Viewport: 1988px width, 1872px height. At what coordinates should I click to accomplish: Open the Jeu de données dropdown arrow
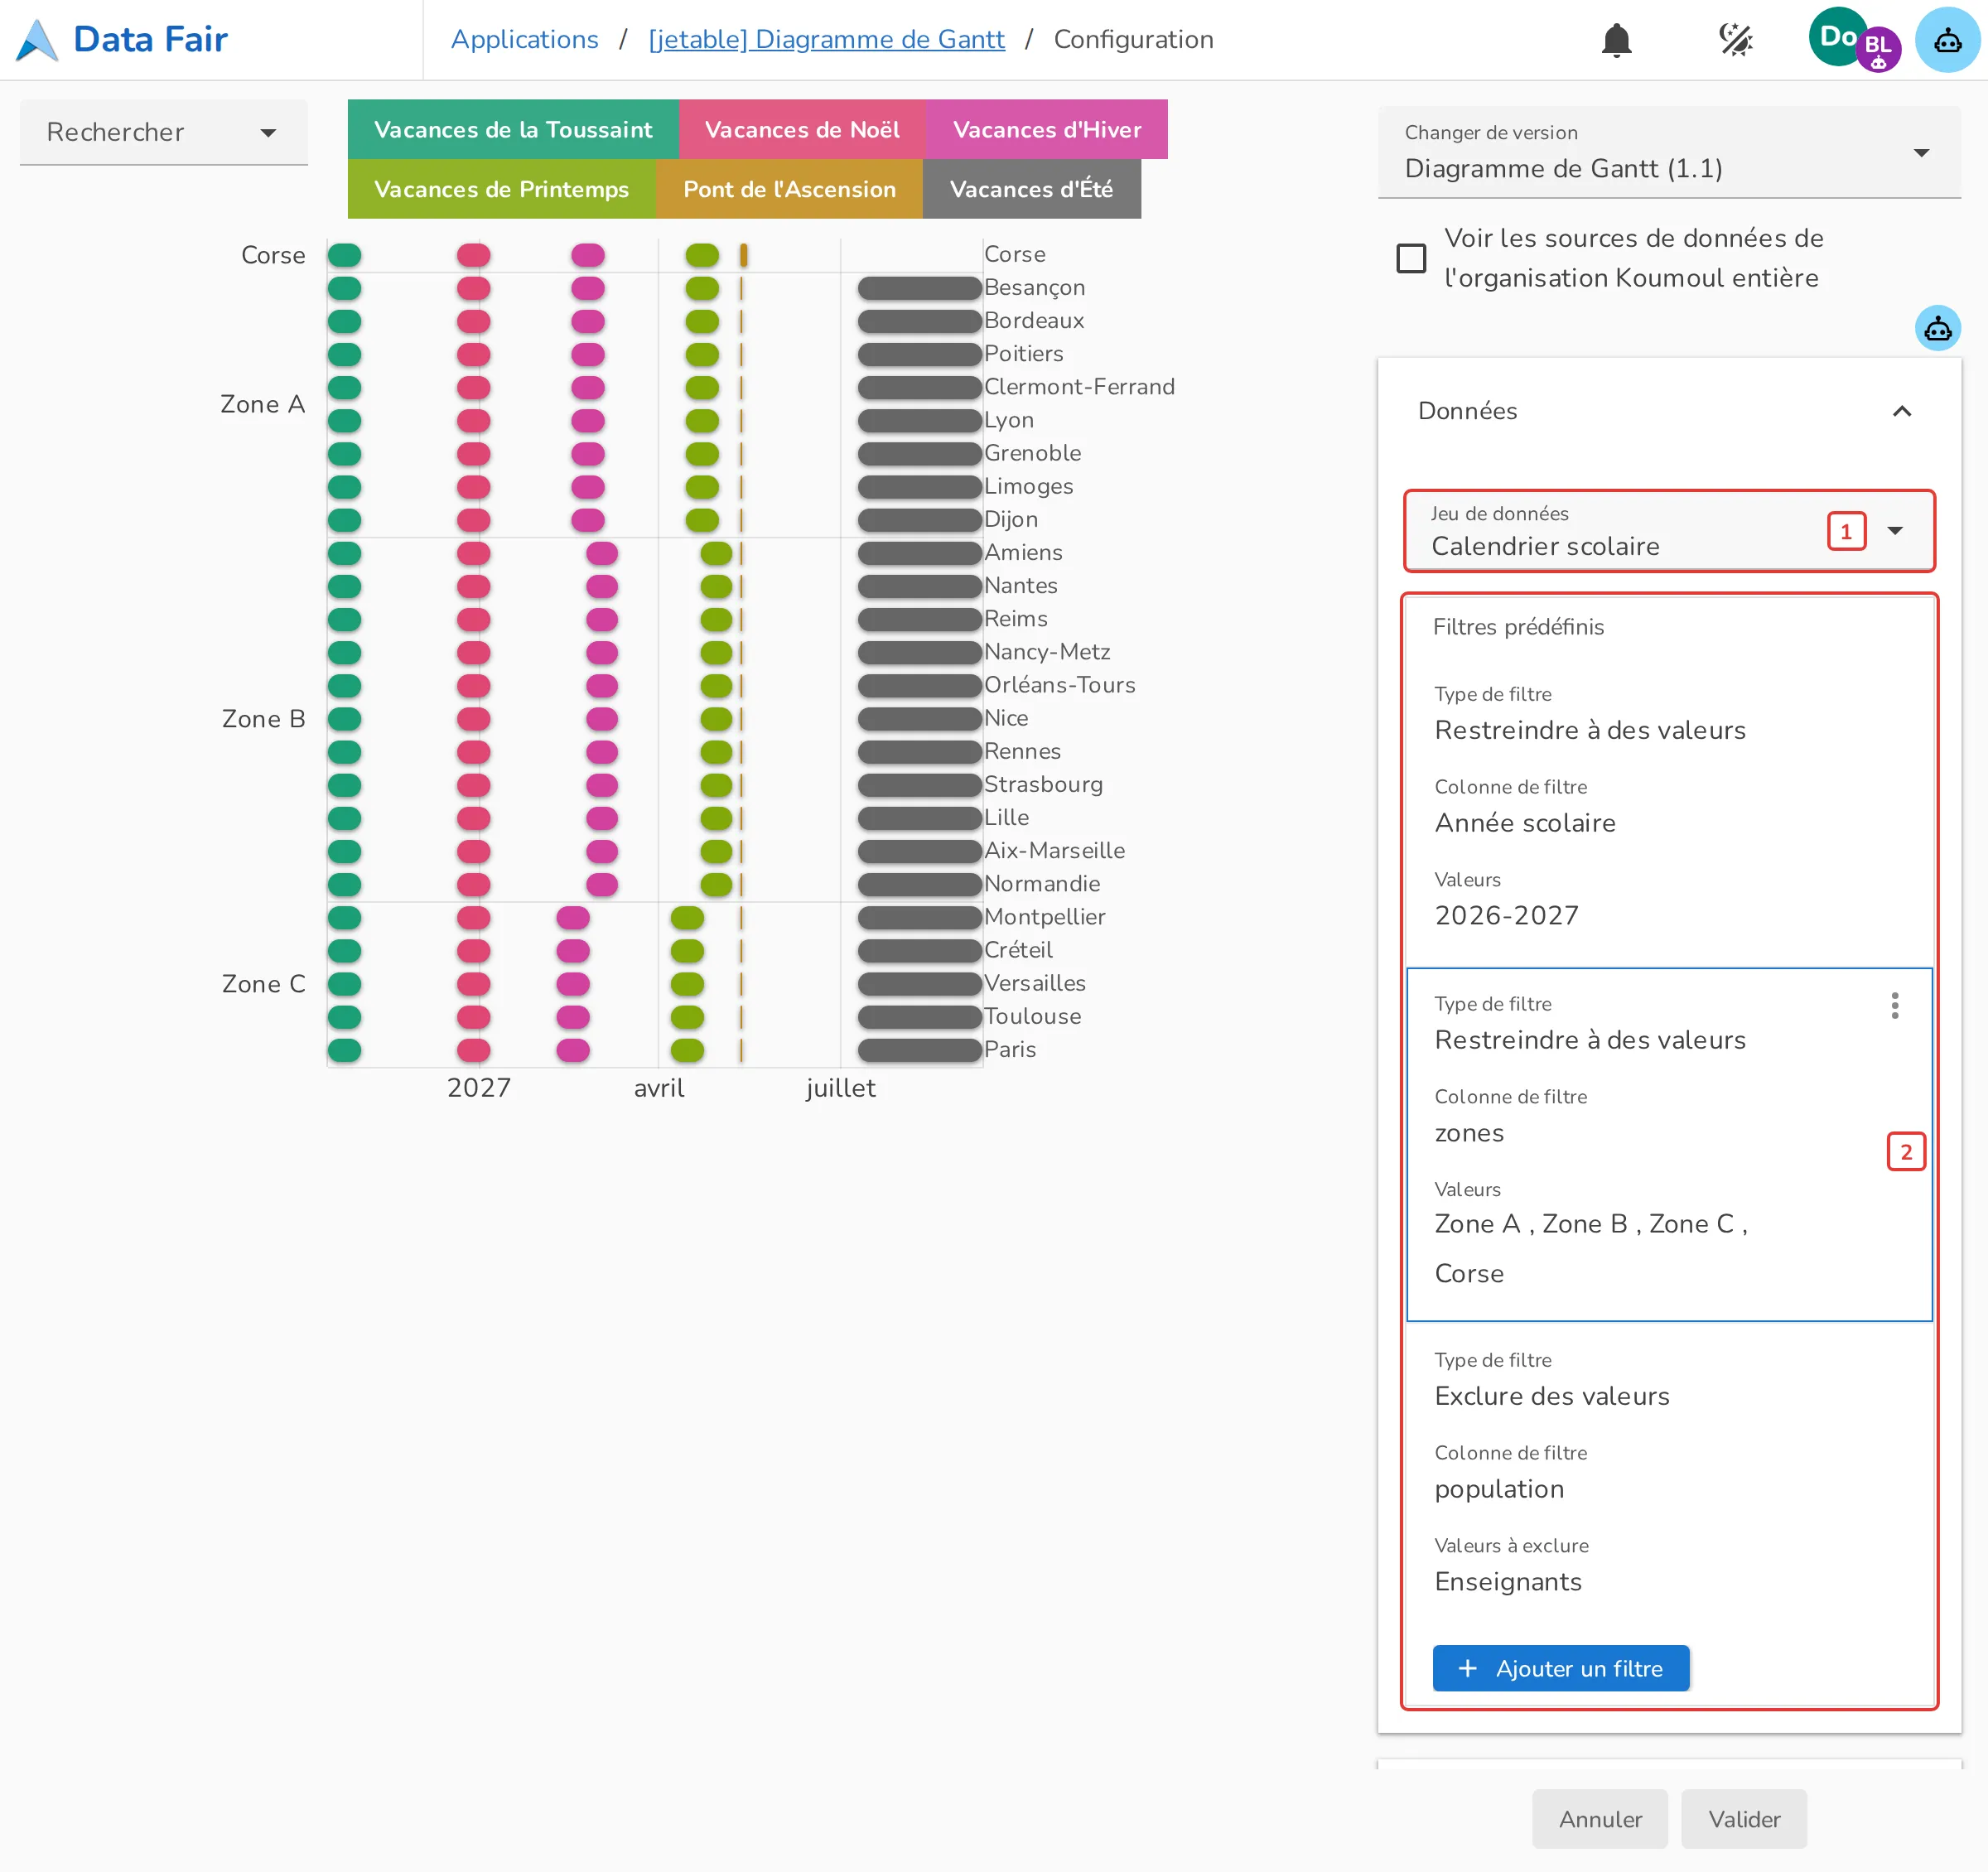(1894, 531)
